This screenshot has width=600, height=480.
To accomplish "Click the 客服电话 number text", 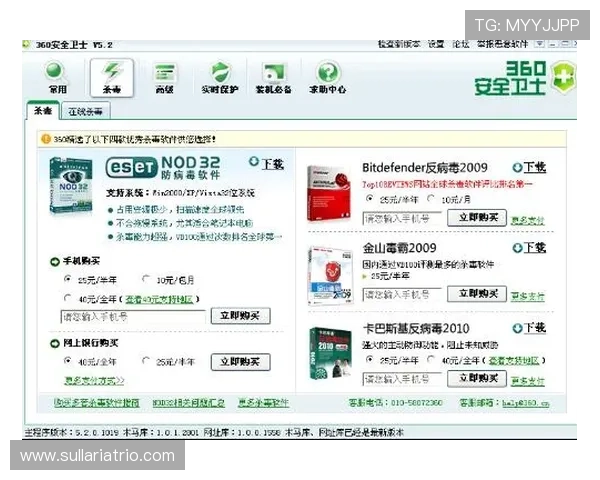I will click(396, 403).
